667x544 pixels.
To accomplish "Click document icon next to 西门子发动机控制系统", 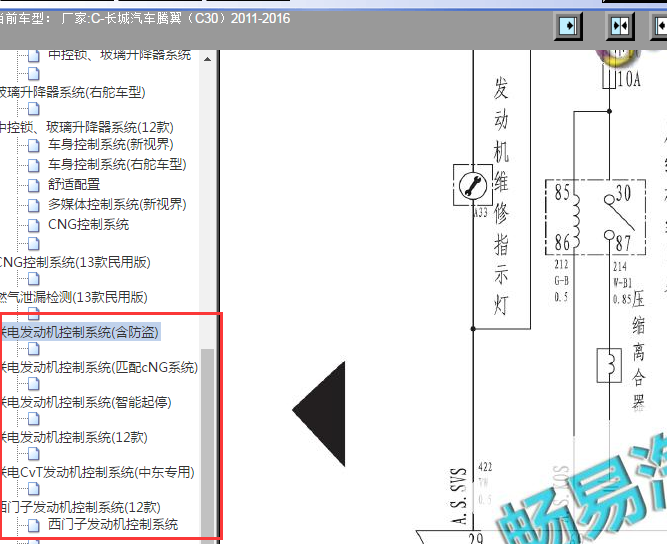I will [34, 525].
